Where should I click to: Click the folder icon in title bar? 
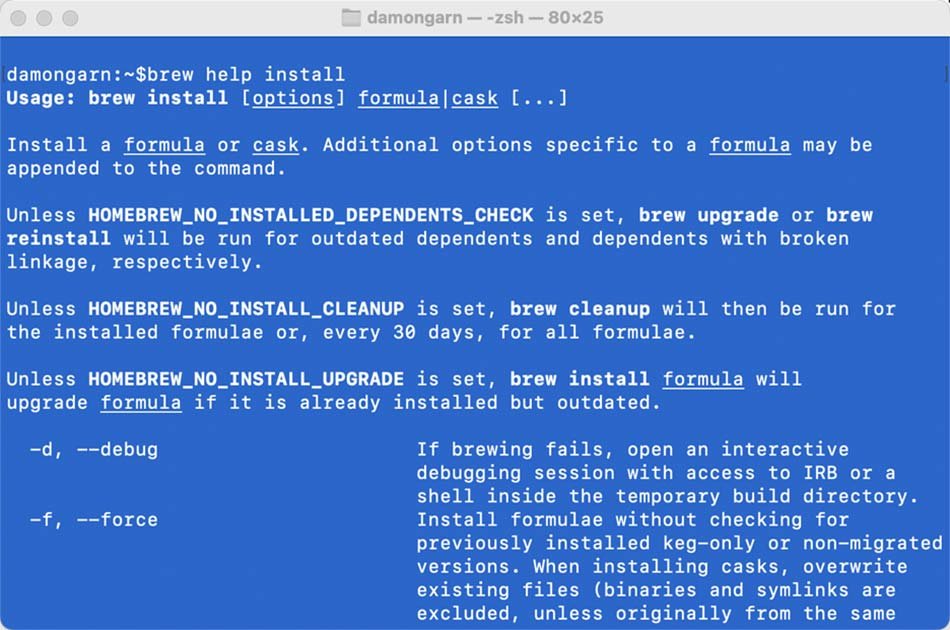[351, 18]
